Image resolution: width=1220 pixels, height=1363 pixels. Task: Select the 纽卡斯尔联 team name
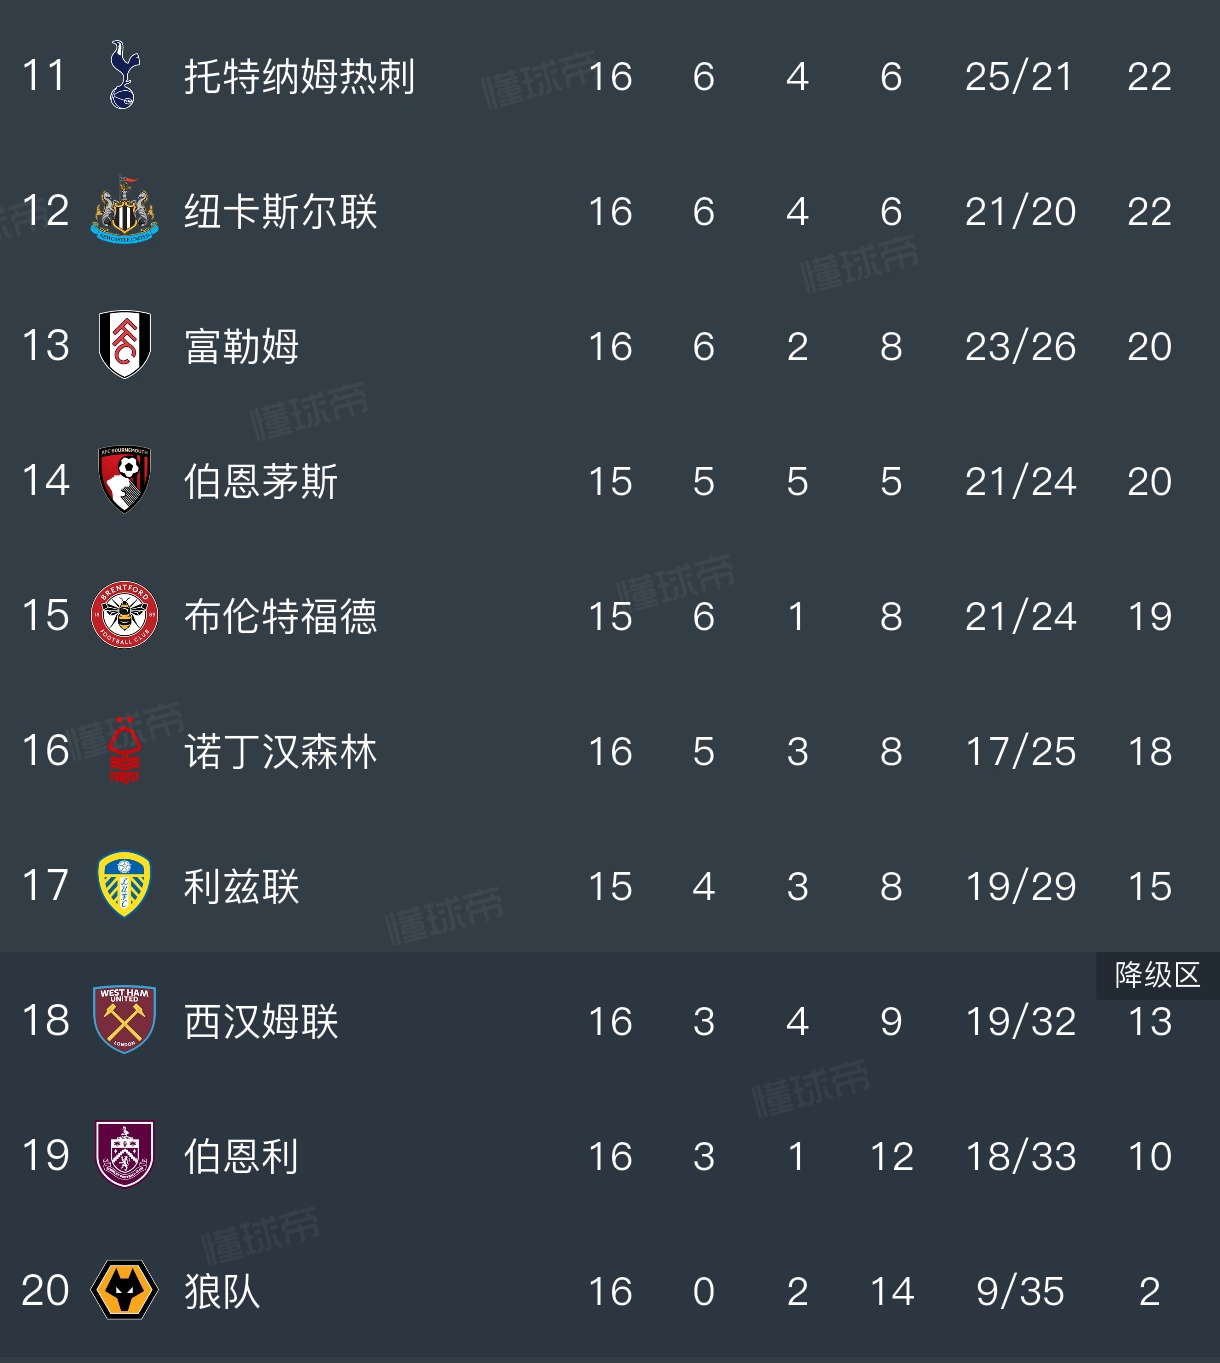280,212
